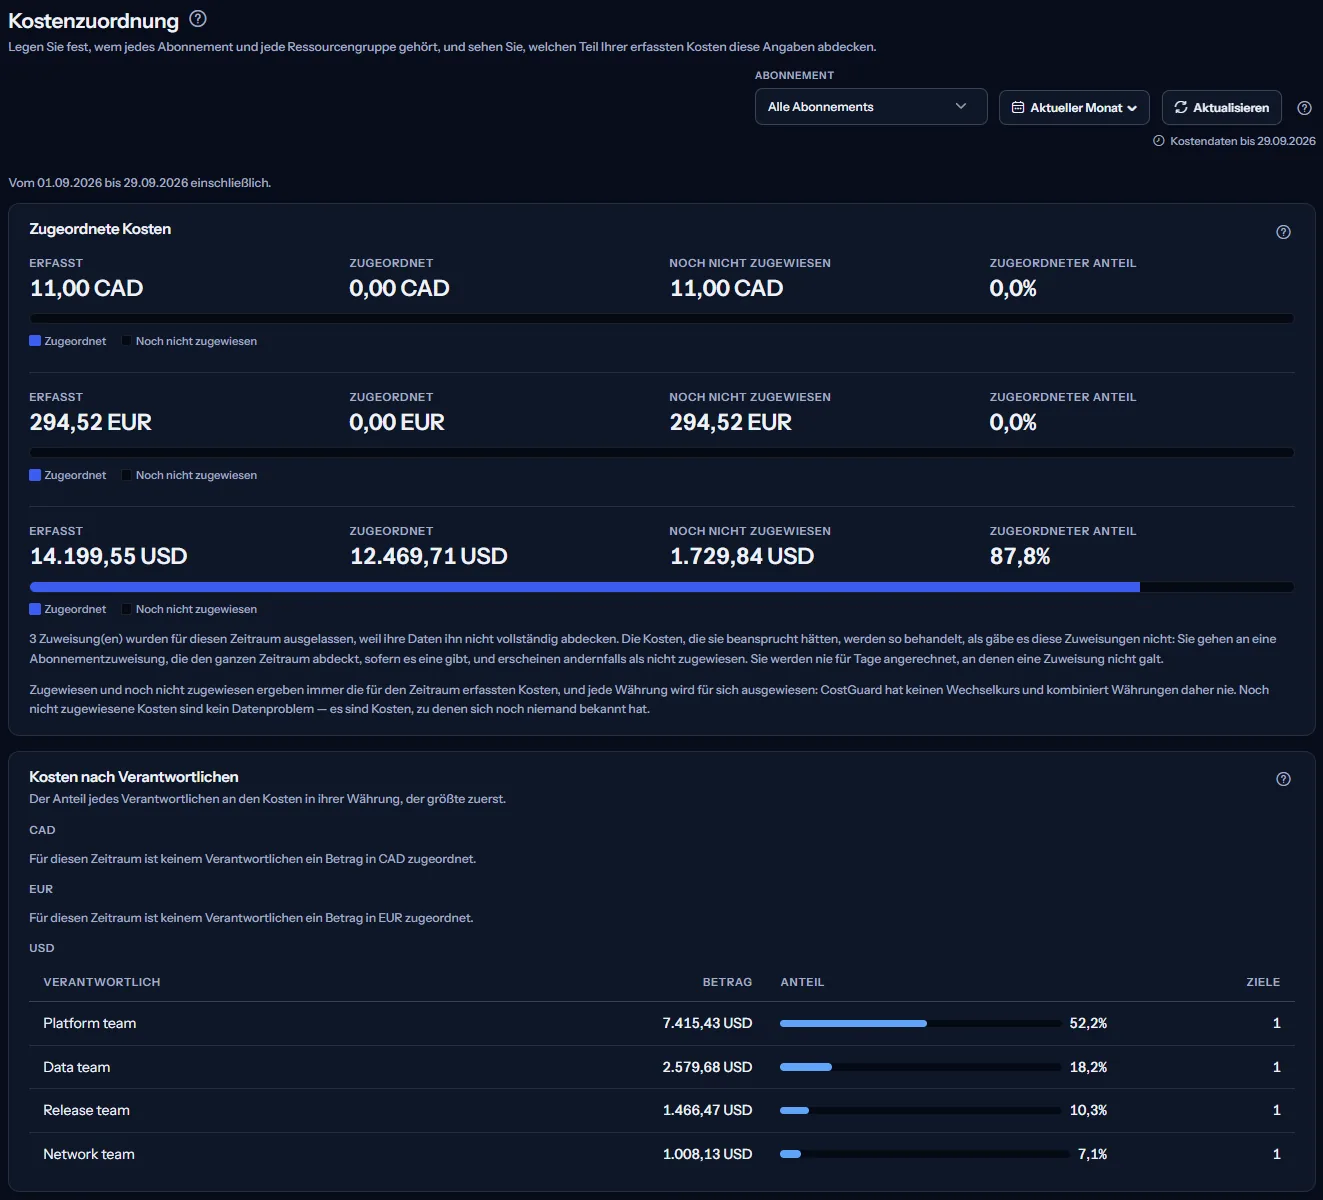Click the ANTEIL column header
Screen dimensions: 1323x1200
(x=802, y=982)
